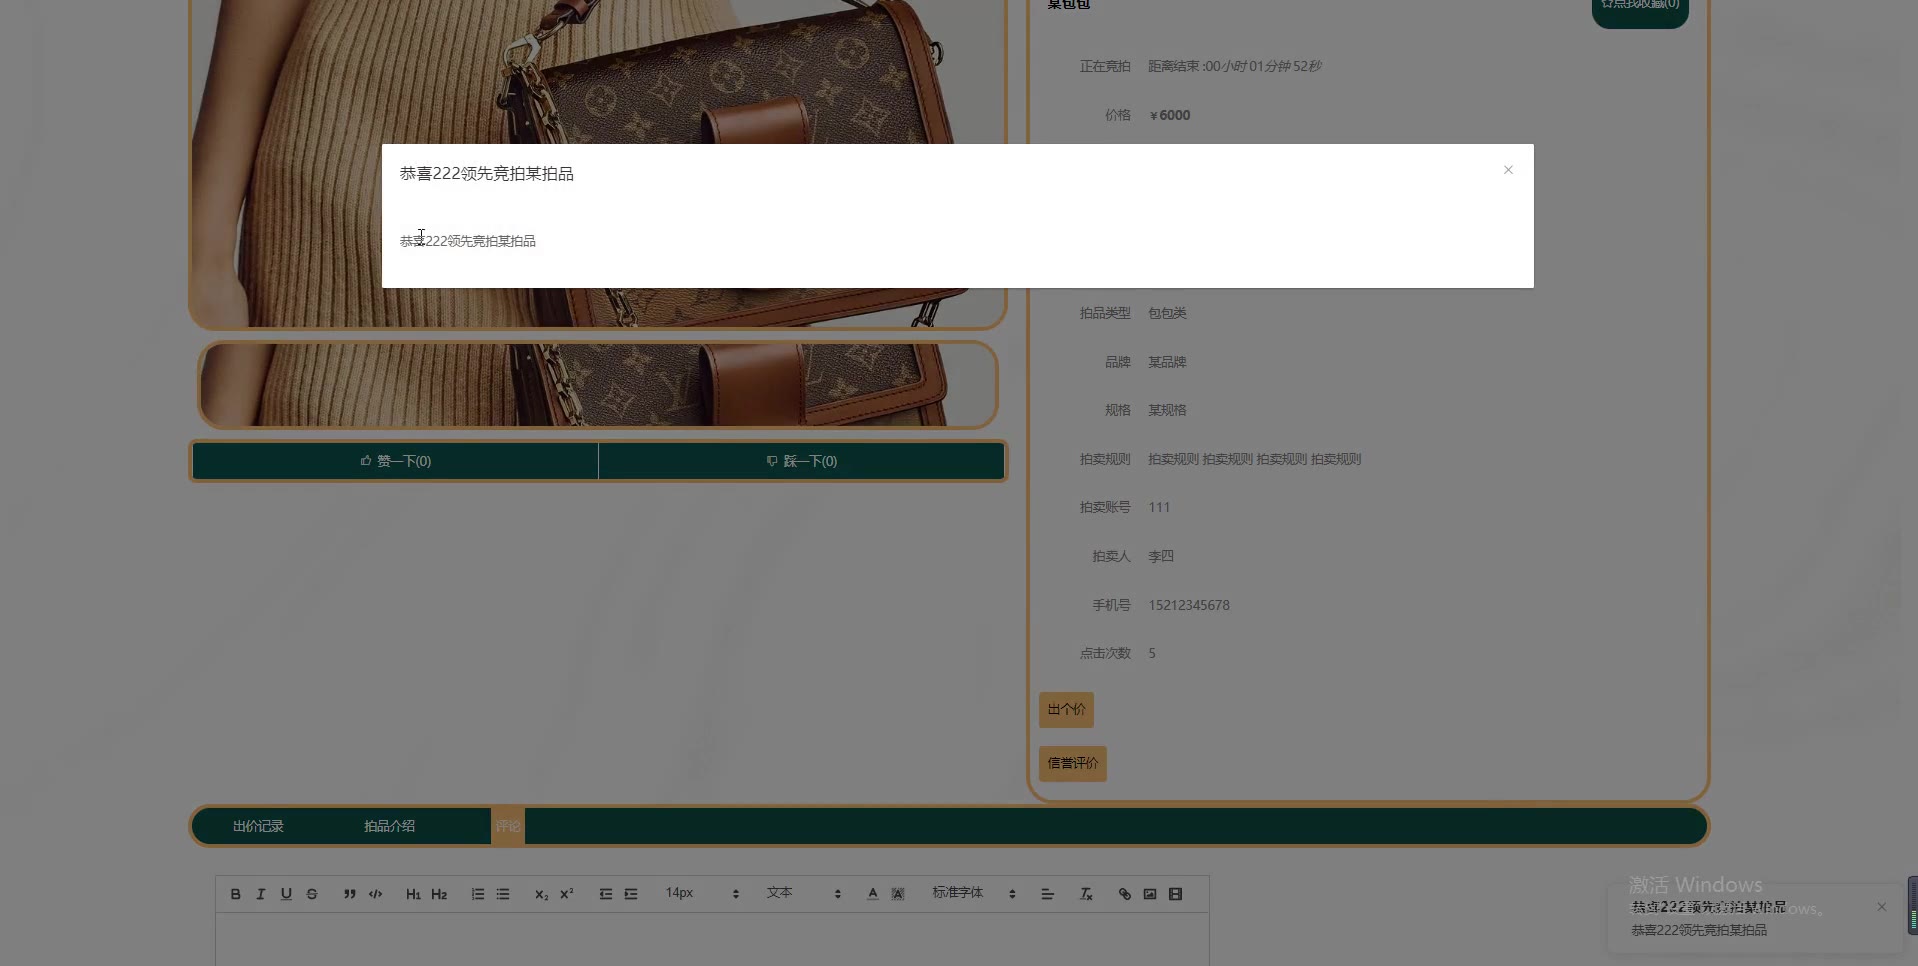Click the 某规格 specification value
The height and width of the screenshot is (966, 1918).
point(1167,410)
